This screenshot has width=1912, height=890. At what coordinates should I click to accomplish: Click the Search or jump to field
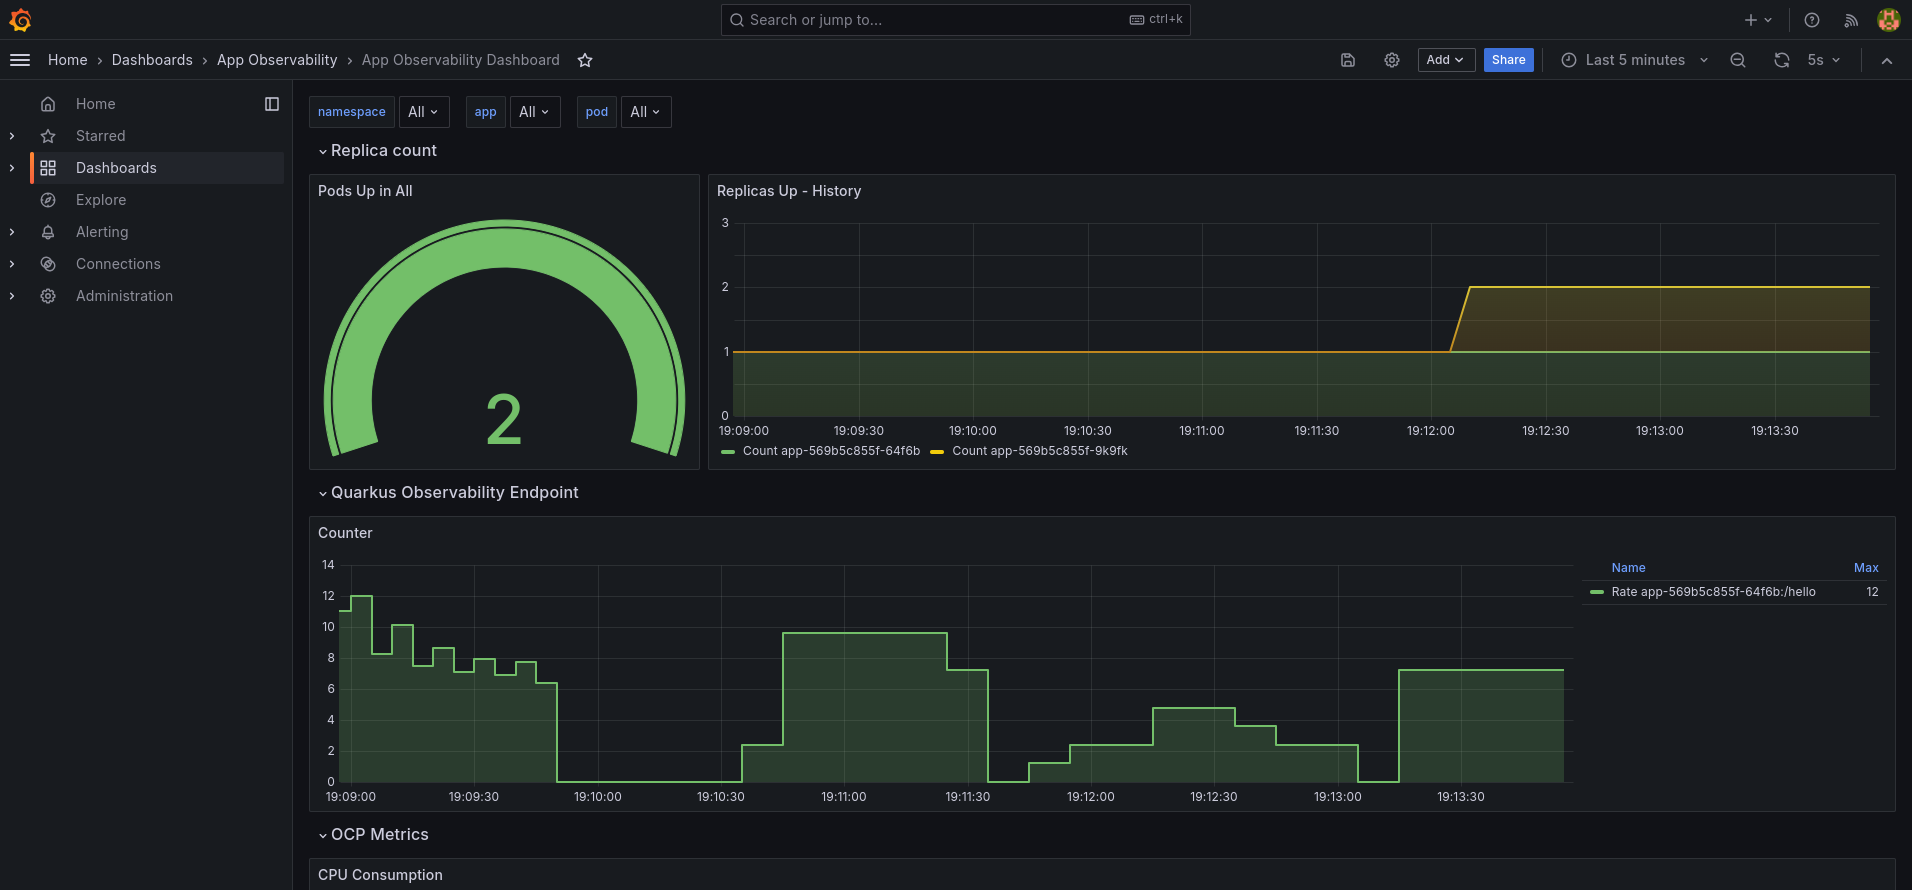(955, 20)
